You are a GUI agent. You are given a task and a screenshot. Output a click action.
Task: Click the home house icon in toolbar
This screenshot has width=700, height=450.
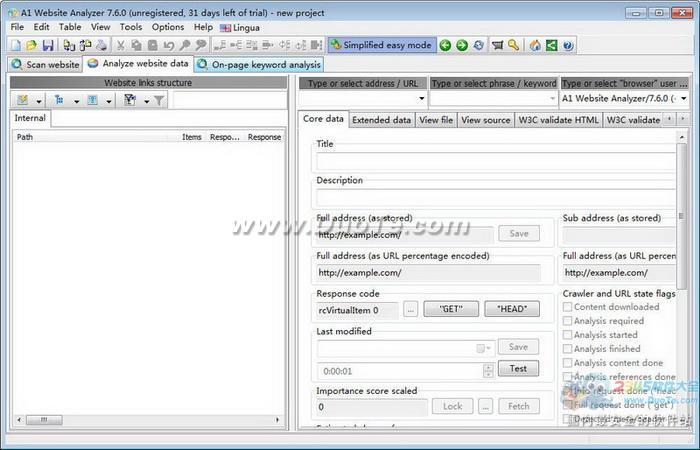535,45
